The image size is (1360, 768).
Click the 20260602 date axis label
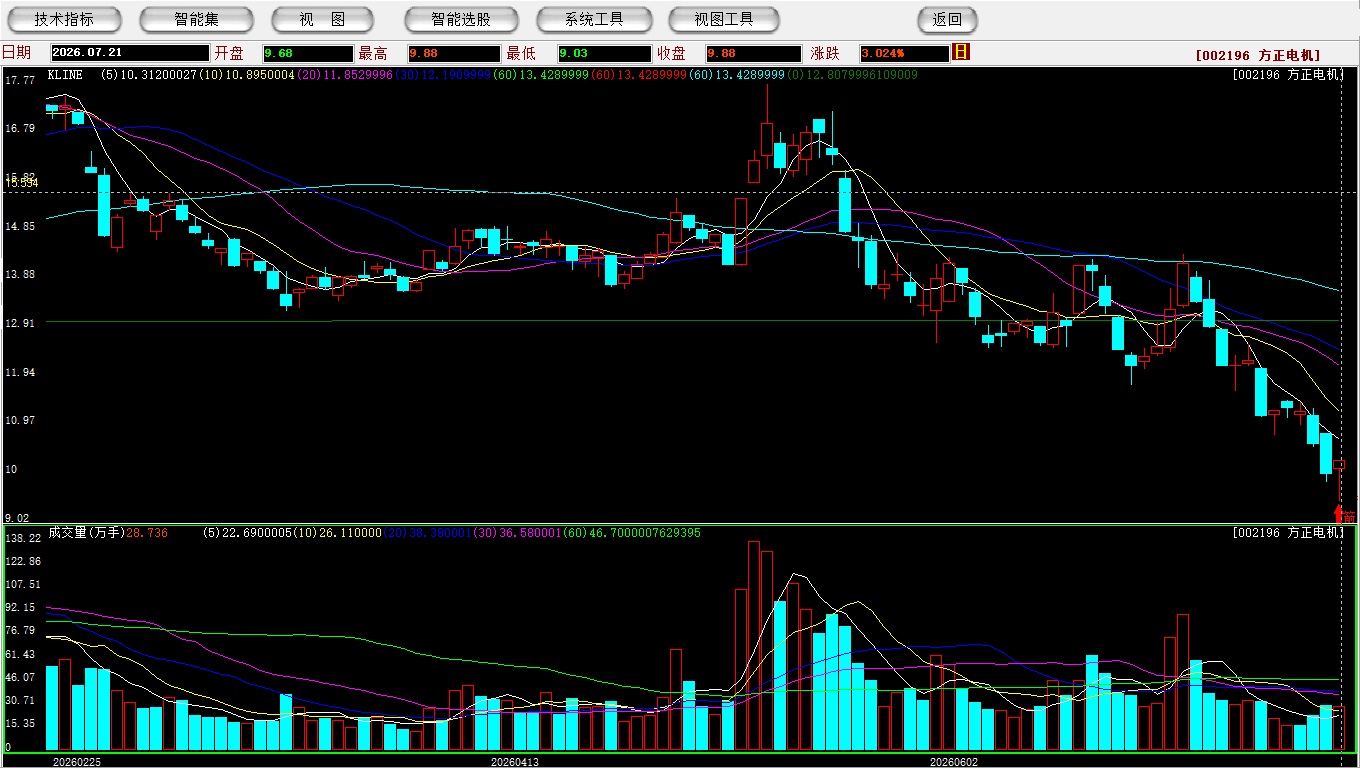coord(954,762)
